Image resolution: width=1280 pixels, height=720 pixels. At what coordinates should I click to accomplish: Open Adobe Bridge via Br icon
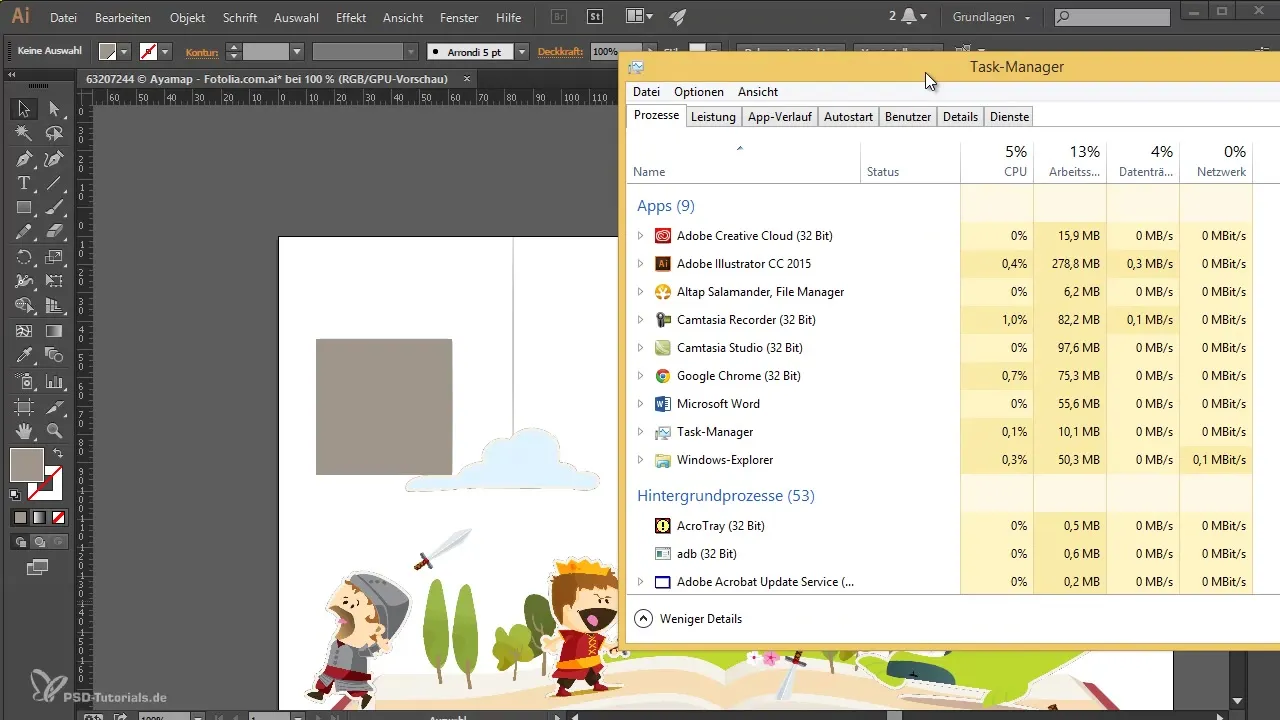click(560, 17)
